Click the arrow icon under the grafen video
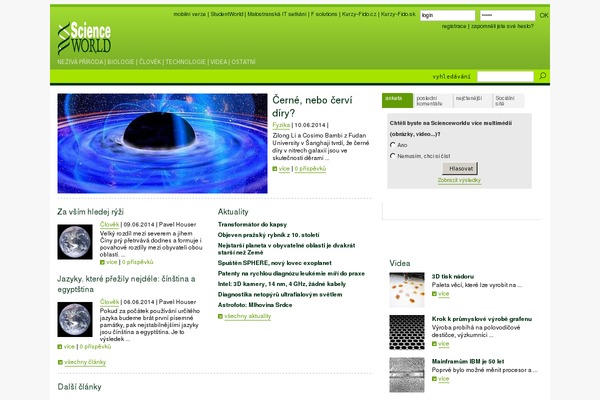 (434, 344)
